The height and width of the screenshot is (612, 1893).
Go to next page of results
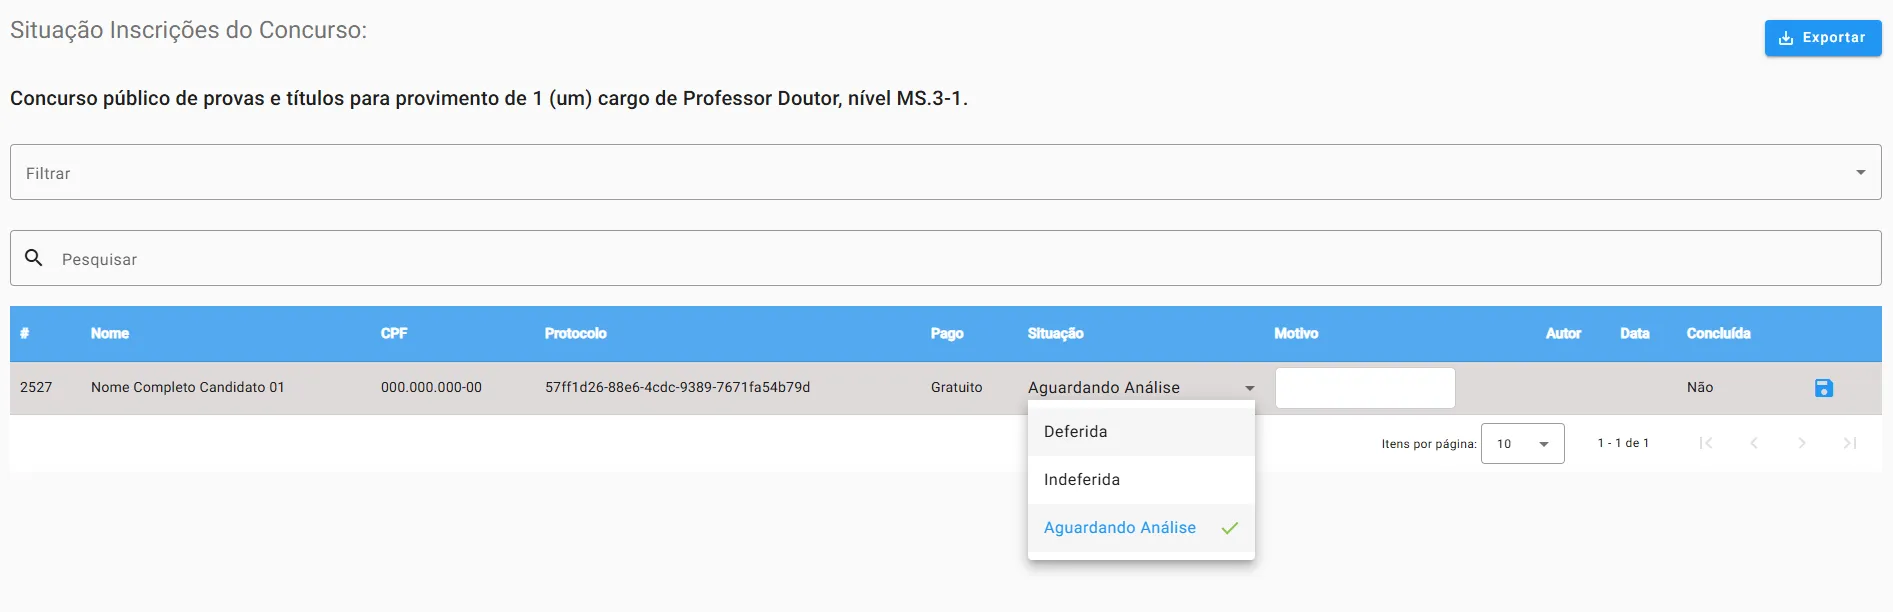(1802, 443)
